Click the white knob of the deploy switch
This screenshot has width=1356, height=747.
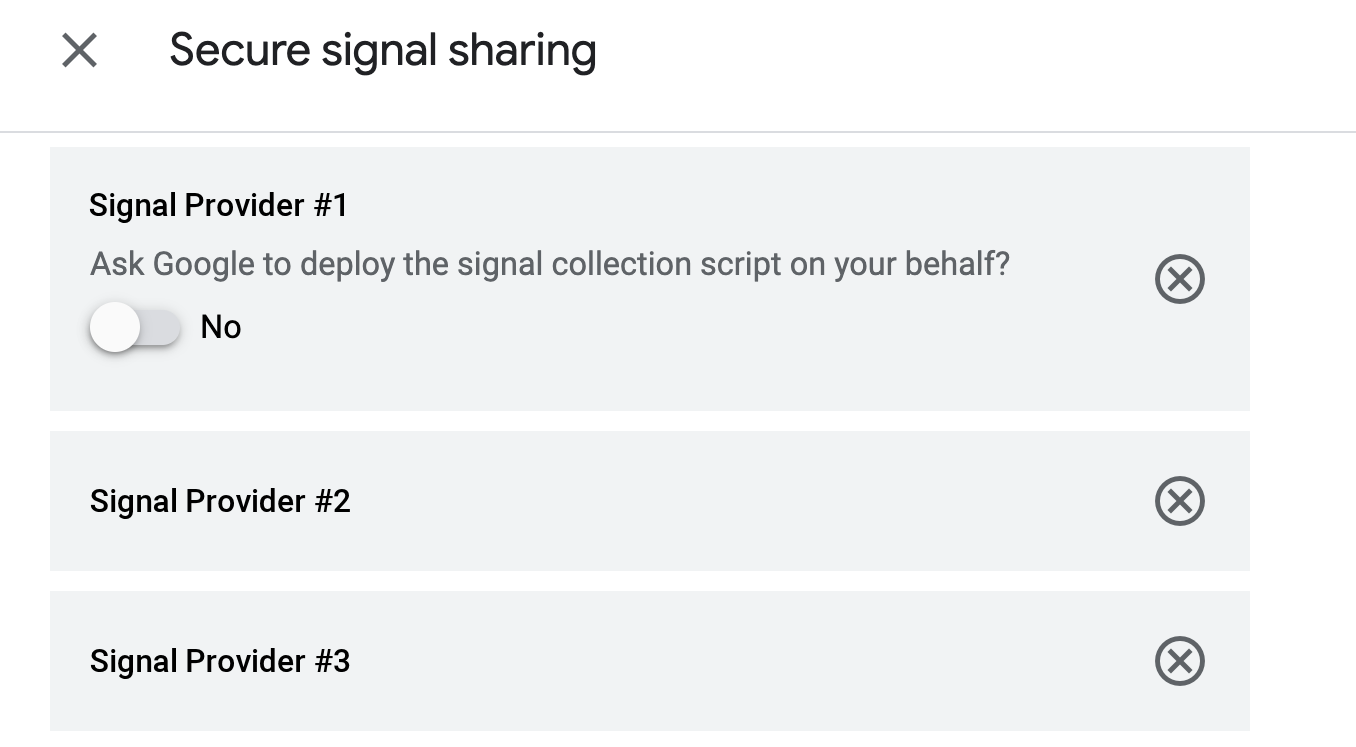114,327
